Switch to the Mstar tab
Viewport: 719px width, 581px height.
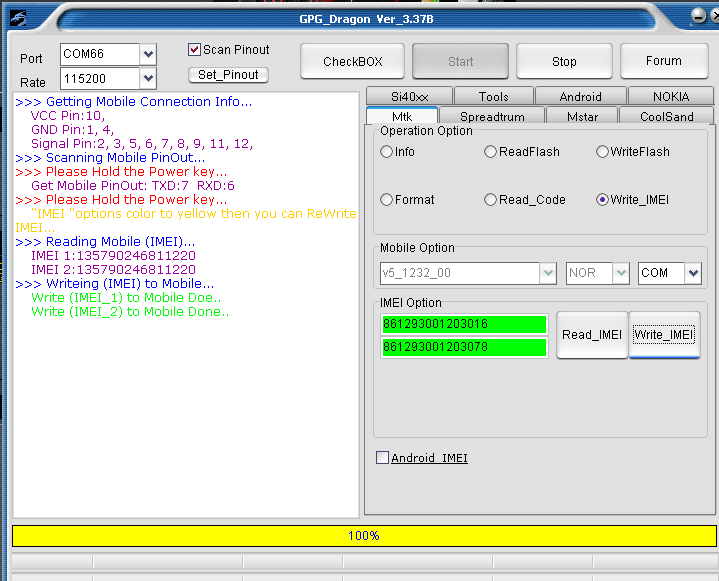click(582, 116)
